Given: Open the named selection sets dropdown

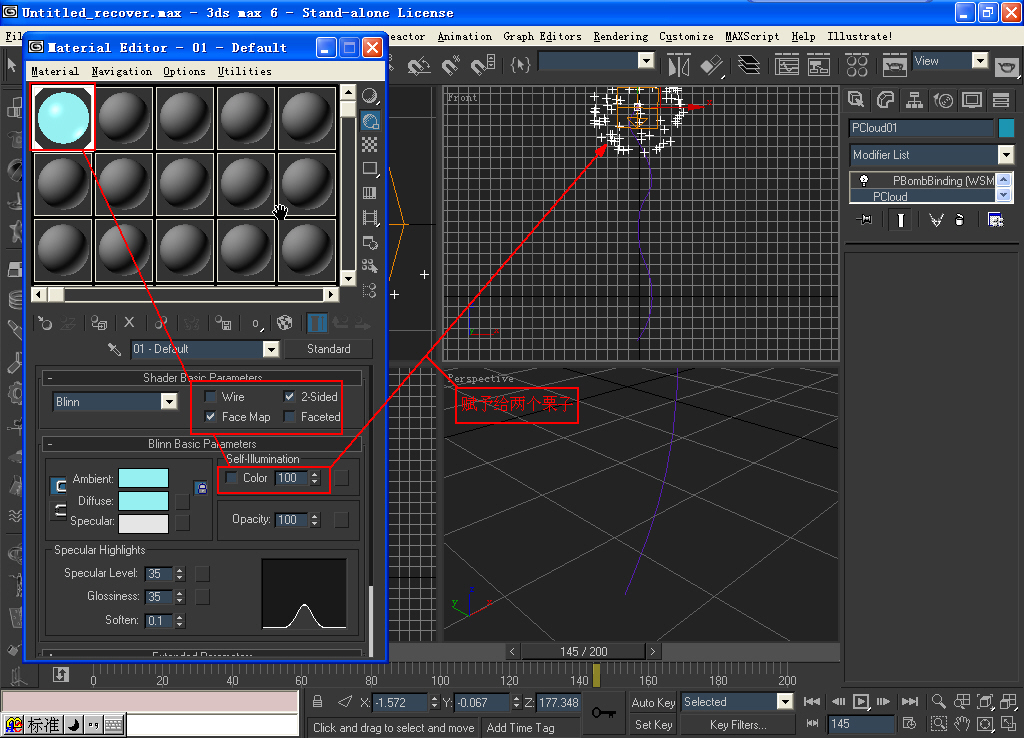Looking at the screenshot, I should 646,61.
